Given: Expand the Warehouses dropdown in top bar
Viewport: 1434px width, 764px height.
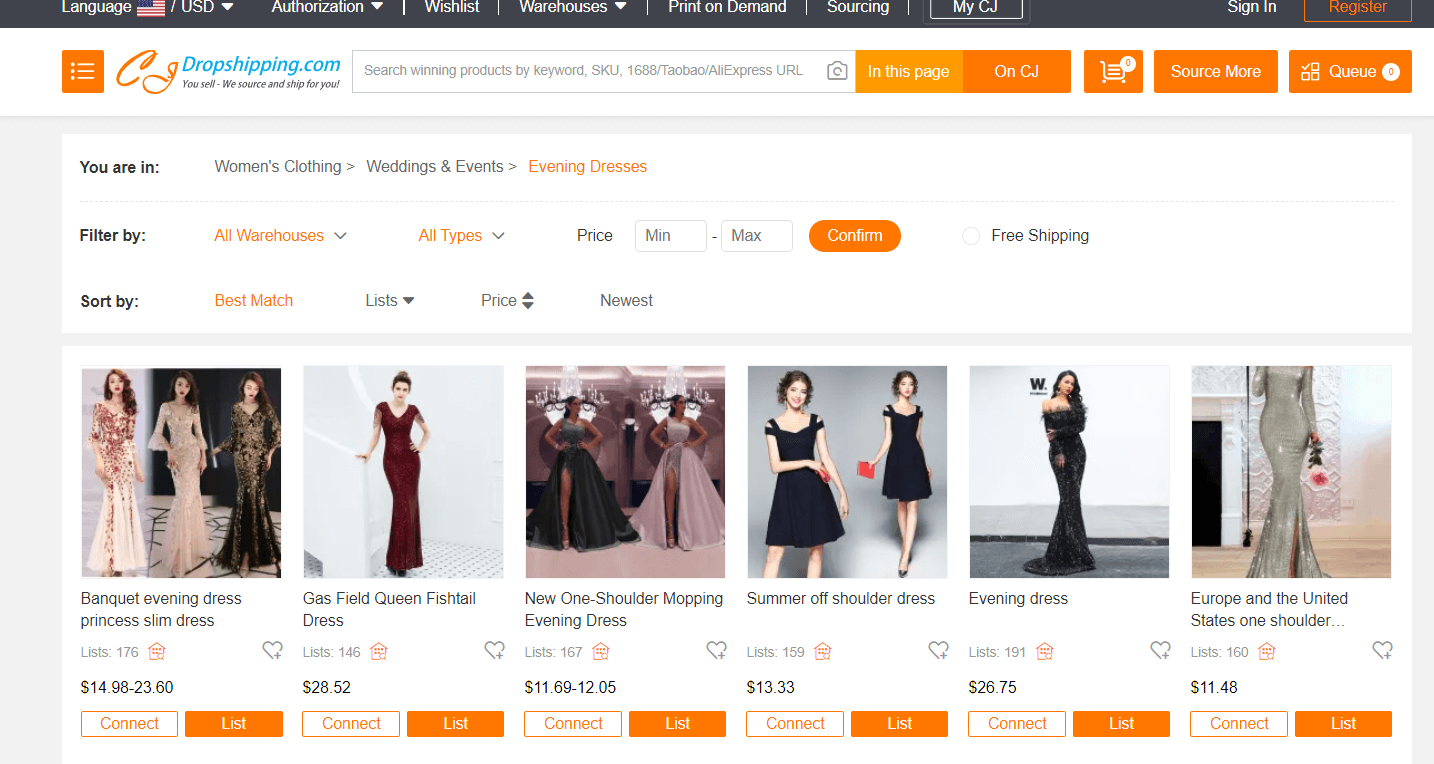Looking at the screenshot, I should (x=573, y=7).
